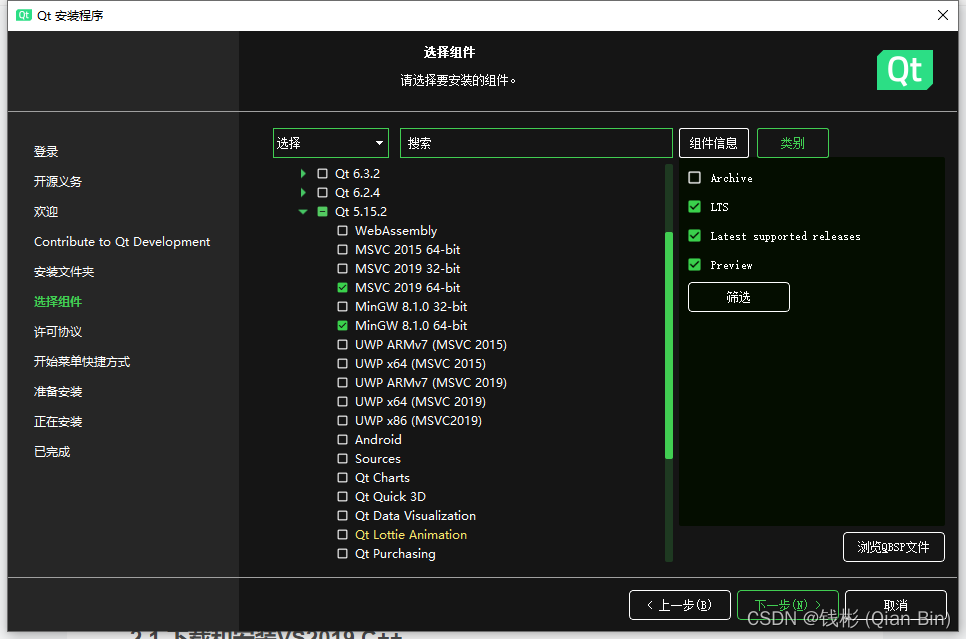Check UWP x64 (MSVC 2019) checkbox

pos(343,402)
